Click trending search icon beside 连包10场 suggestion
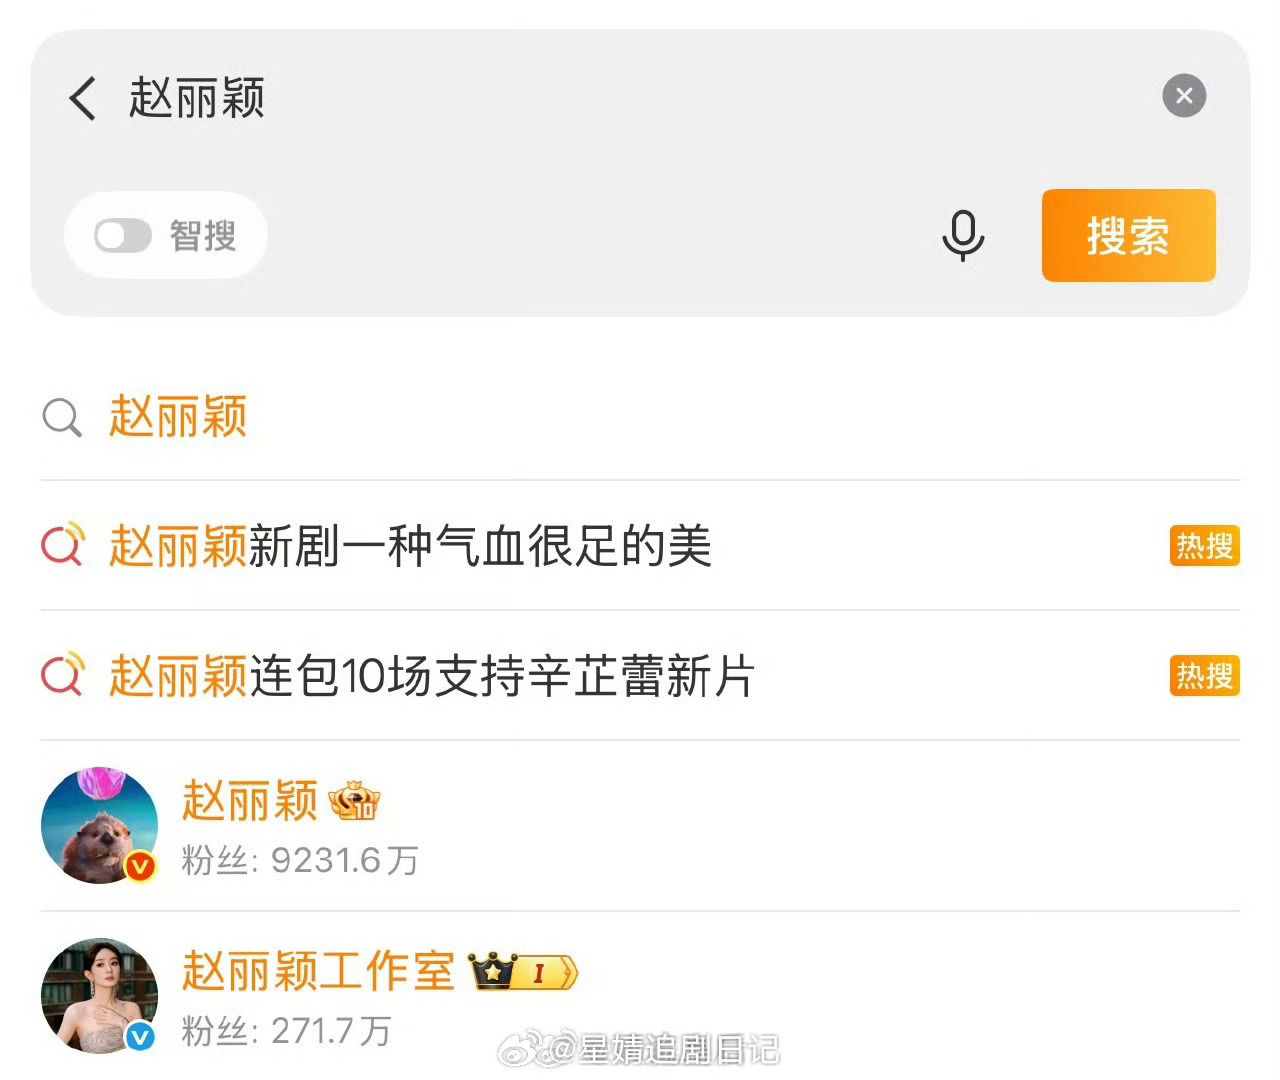This screenshot has width=1280, height=1080. (63, 675)
